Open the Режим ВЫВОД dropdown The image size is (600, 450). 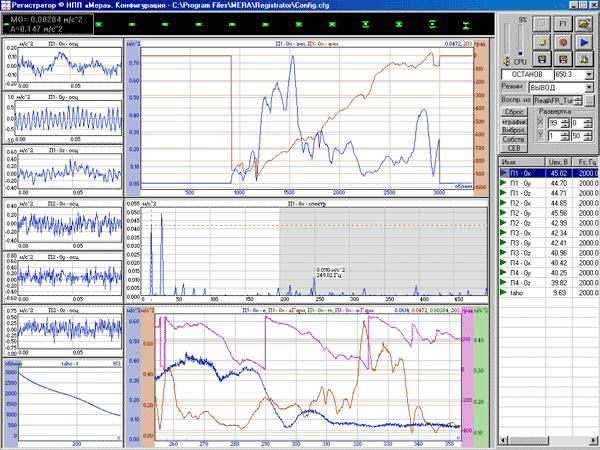point(590,89)
